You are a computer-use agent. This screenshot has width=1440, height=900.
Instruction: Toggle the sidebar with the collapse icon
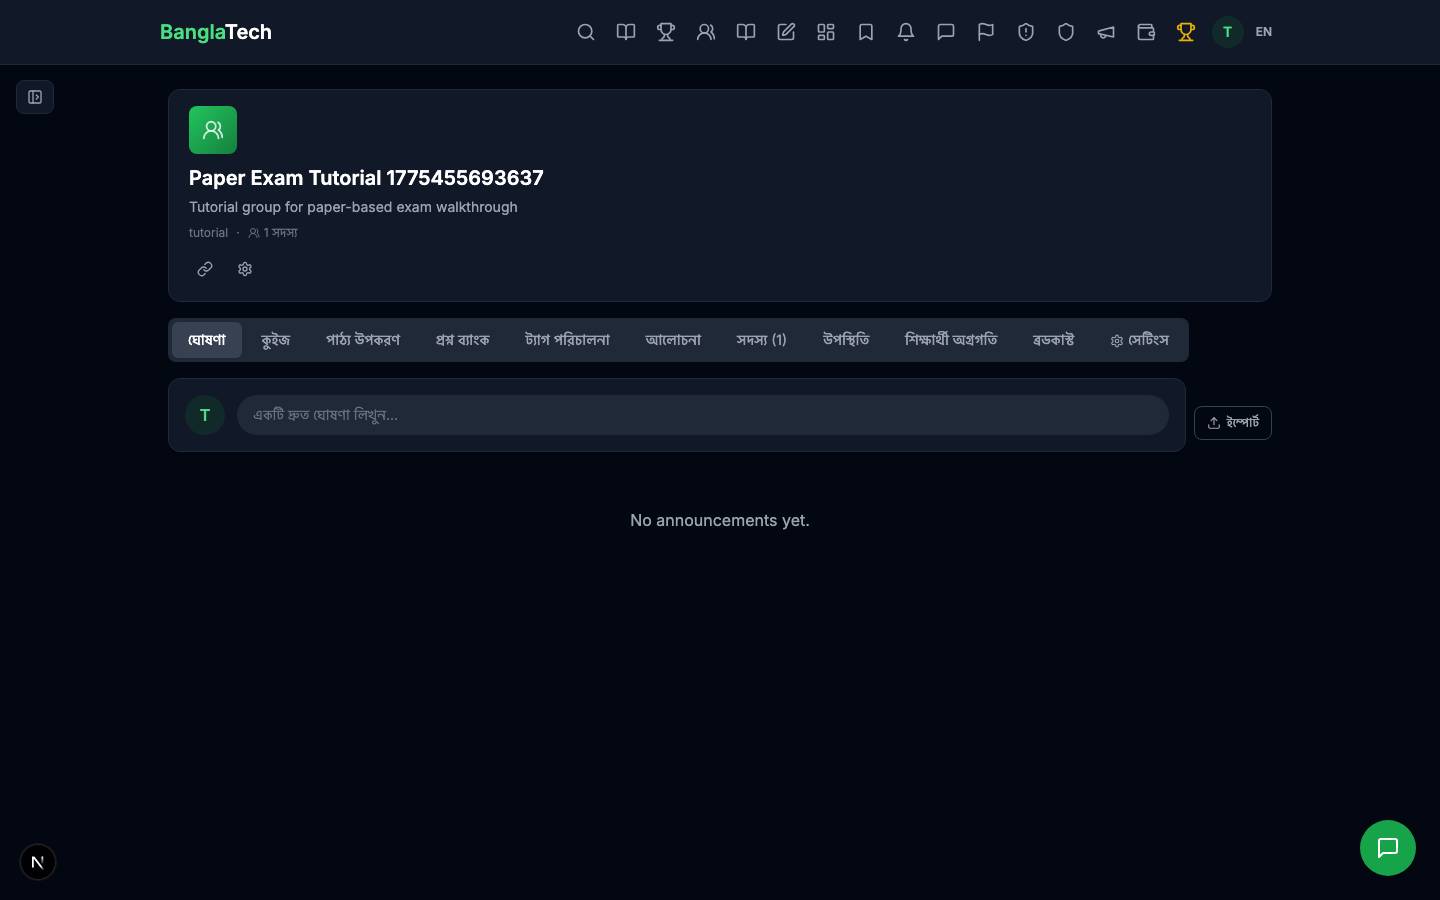[x=35, y=97]
